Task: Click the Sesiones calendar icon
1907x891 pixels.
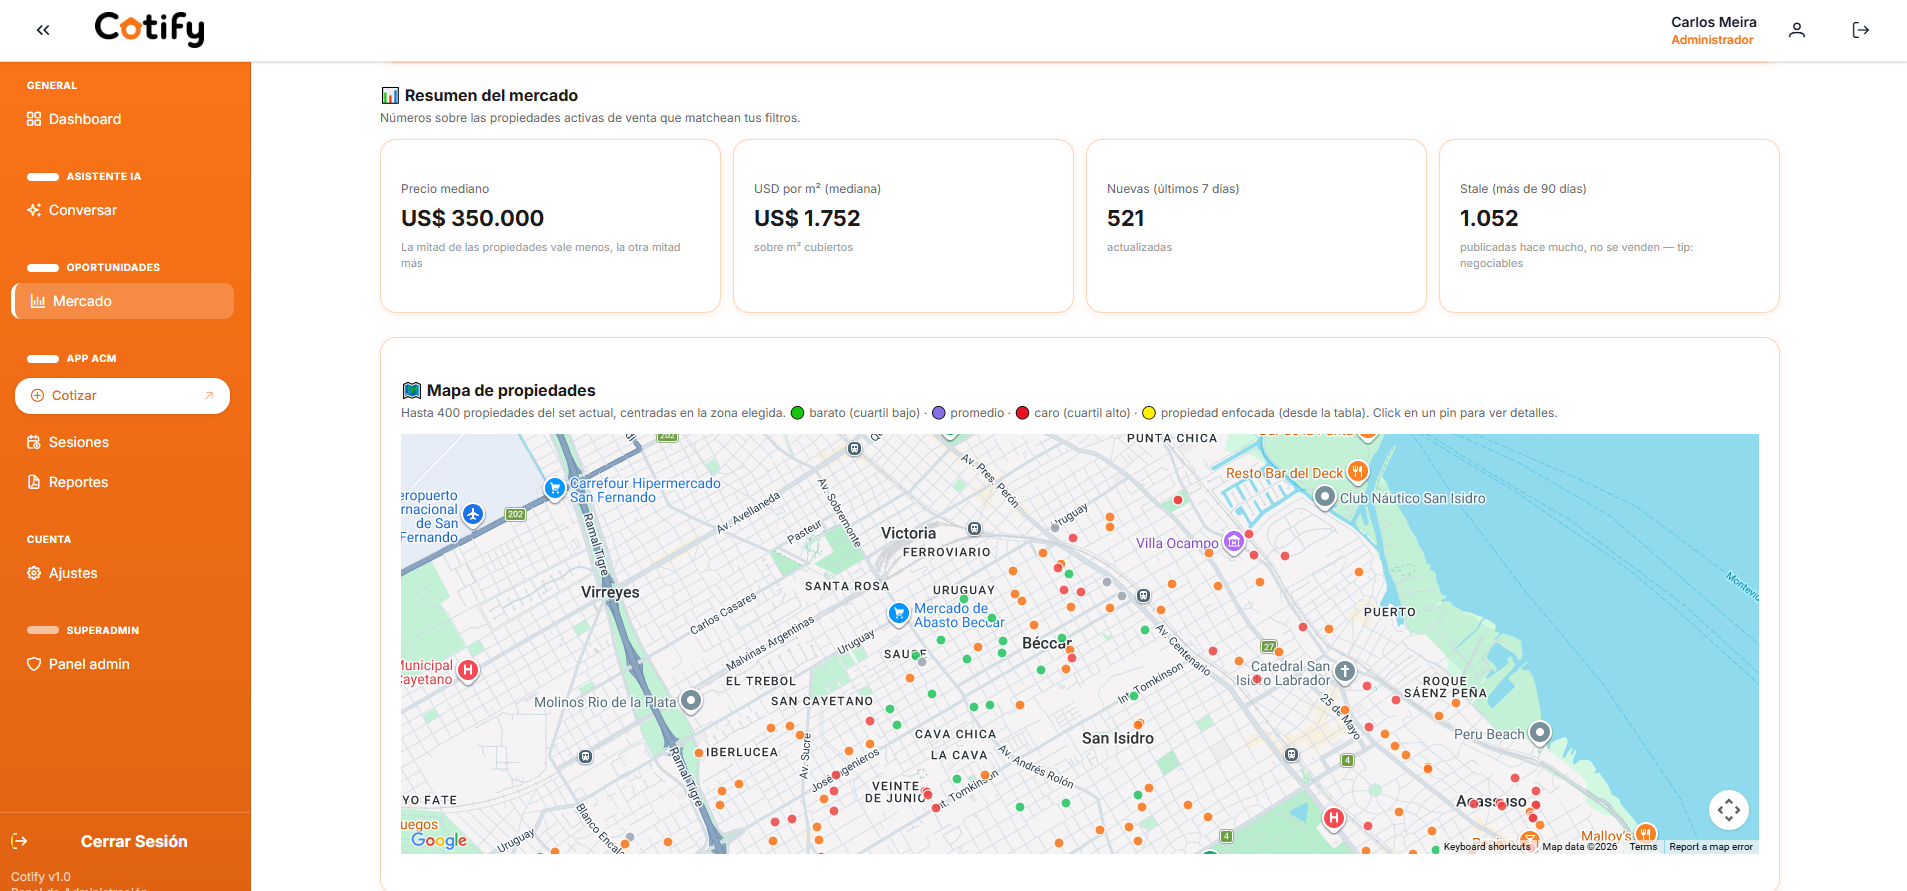Action: click(x=34, y=442)
